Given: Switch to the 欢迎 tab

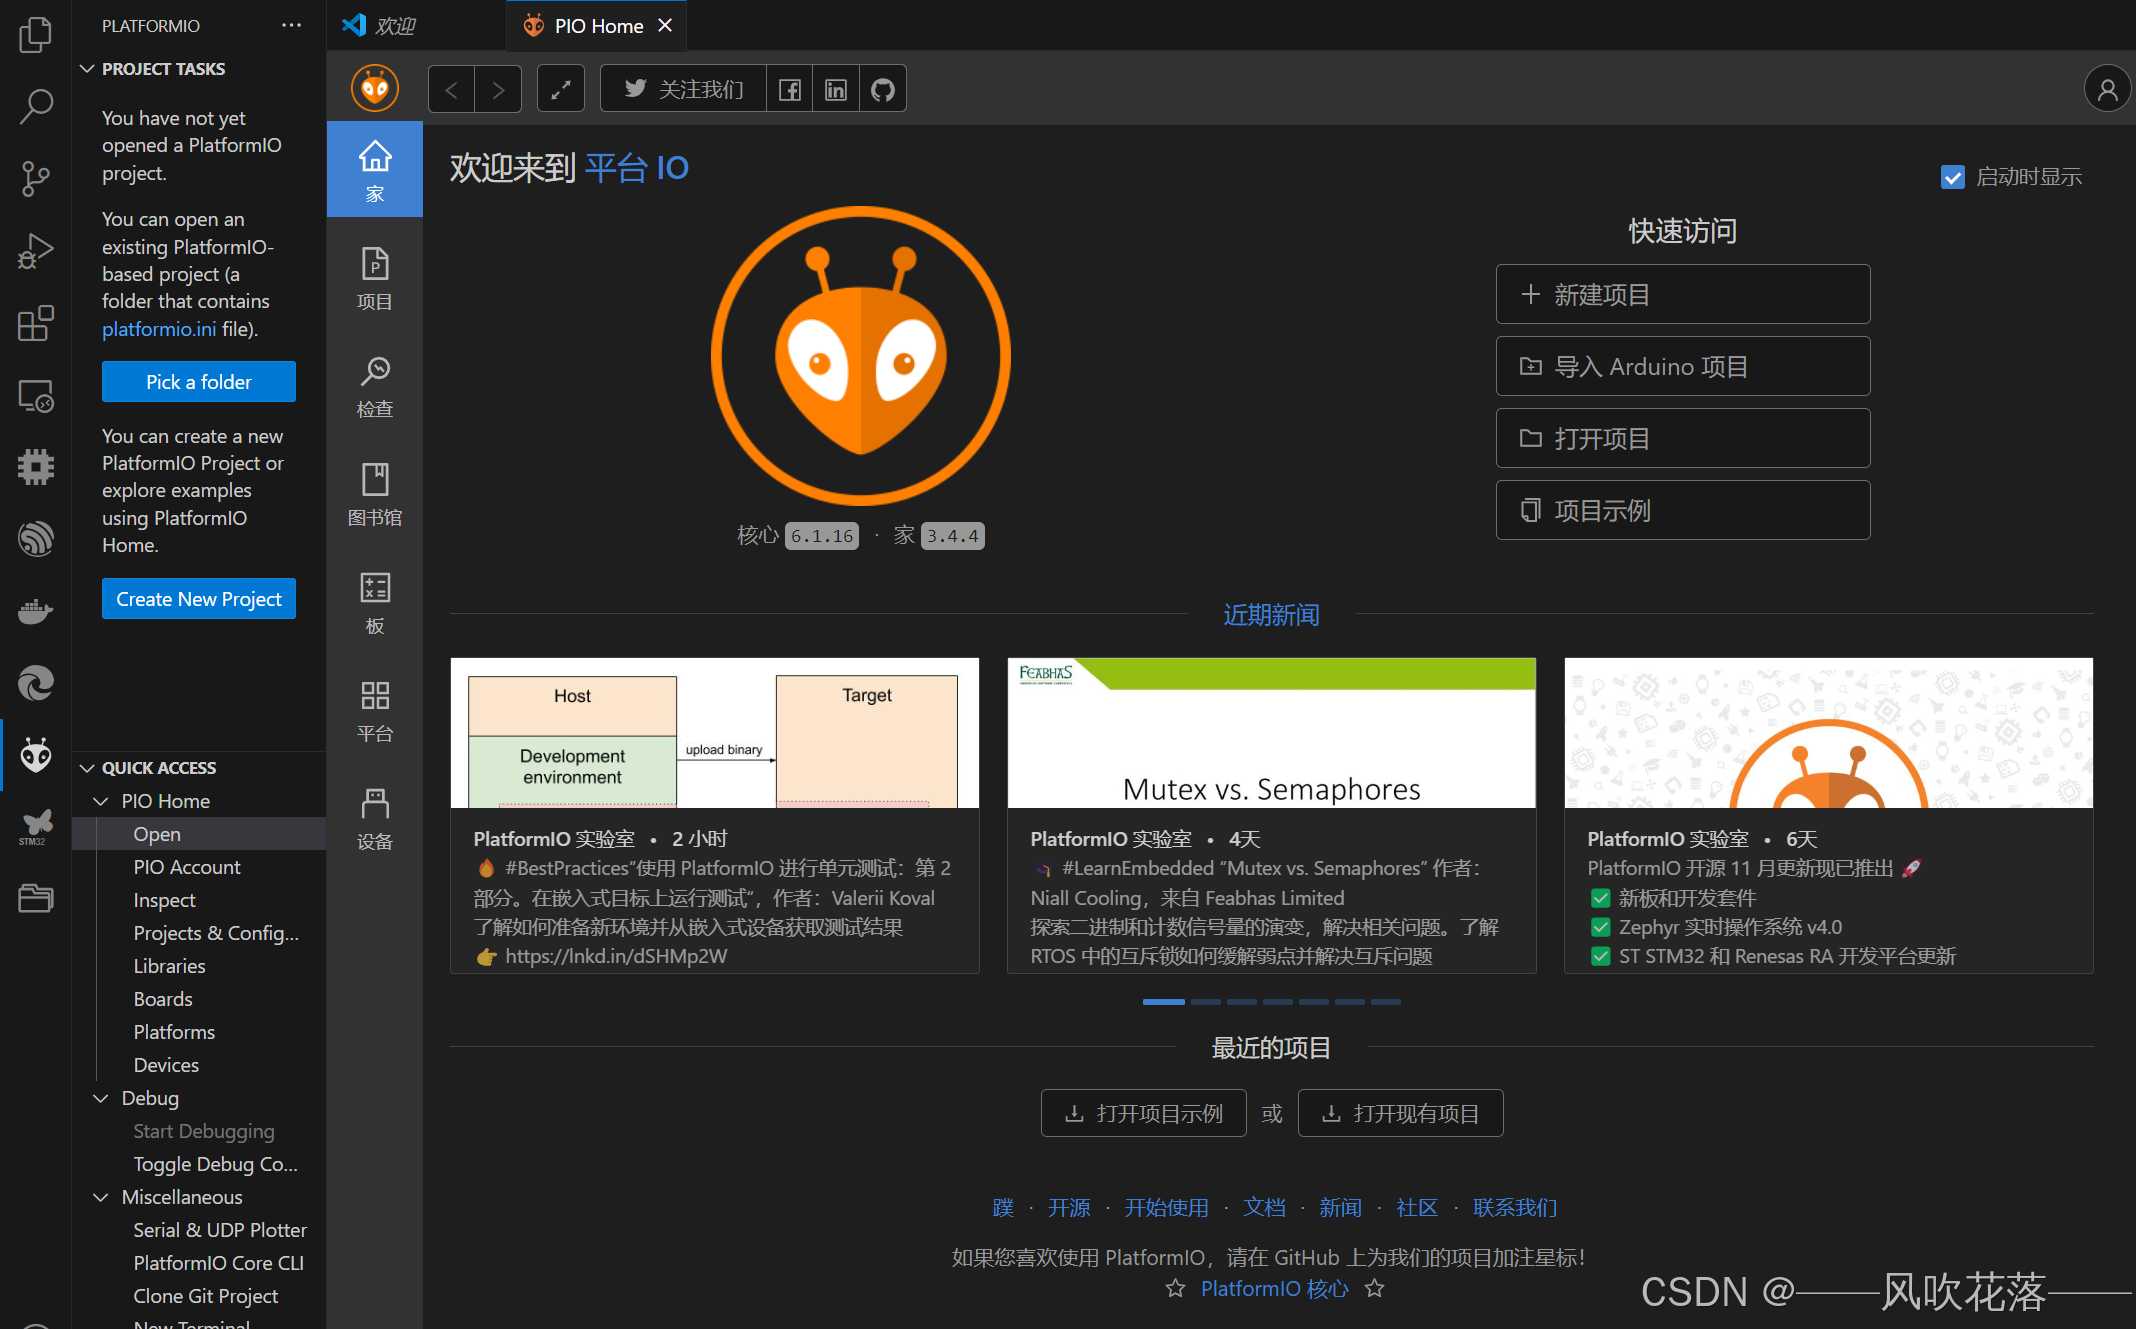Looking at the screenshot, I should pos(394,26).
